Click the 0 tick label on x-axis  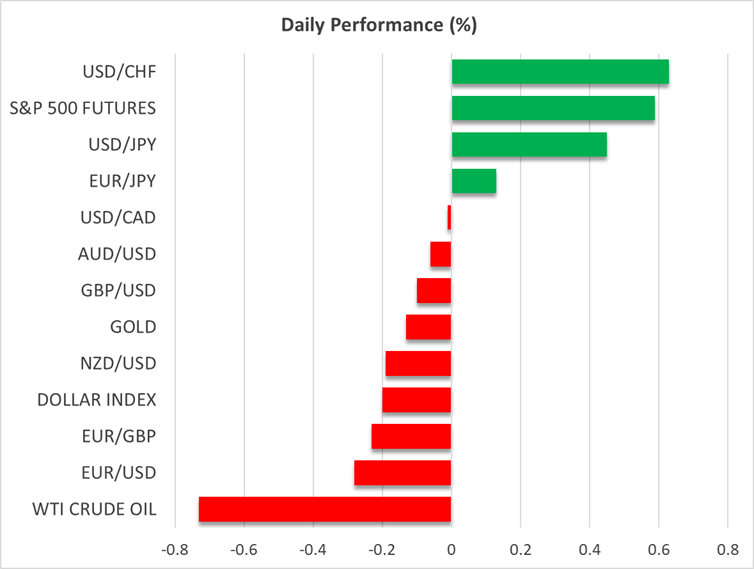point(452,549)
